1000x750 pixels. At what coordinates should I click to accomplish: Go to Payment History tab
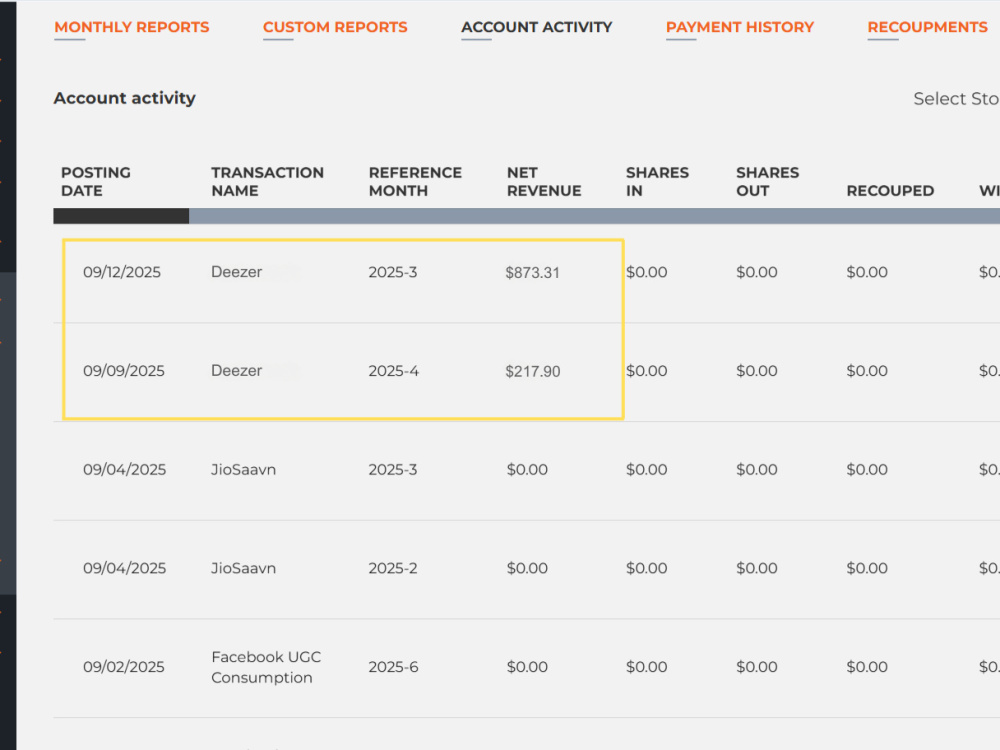(x=740, y=27)
